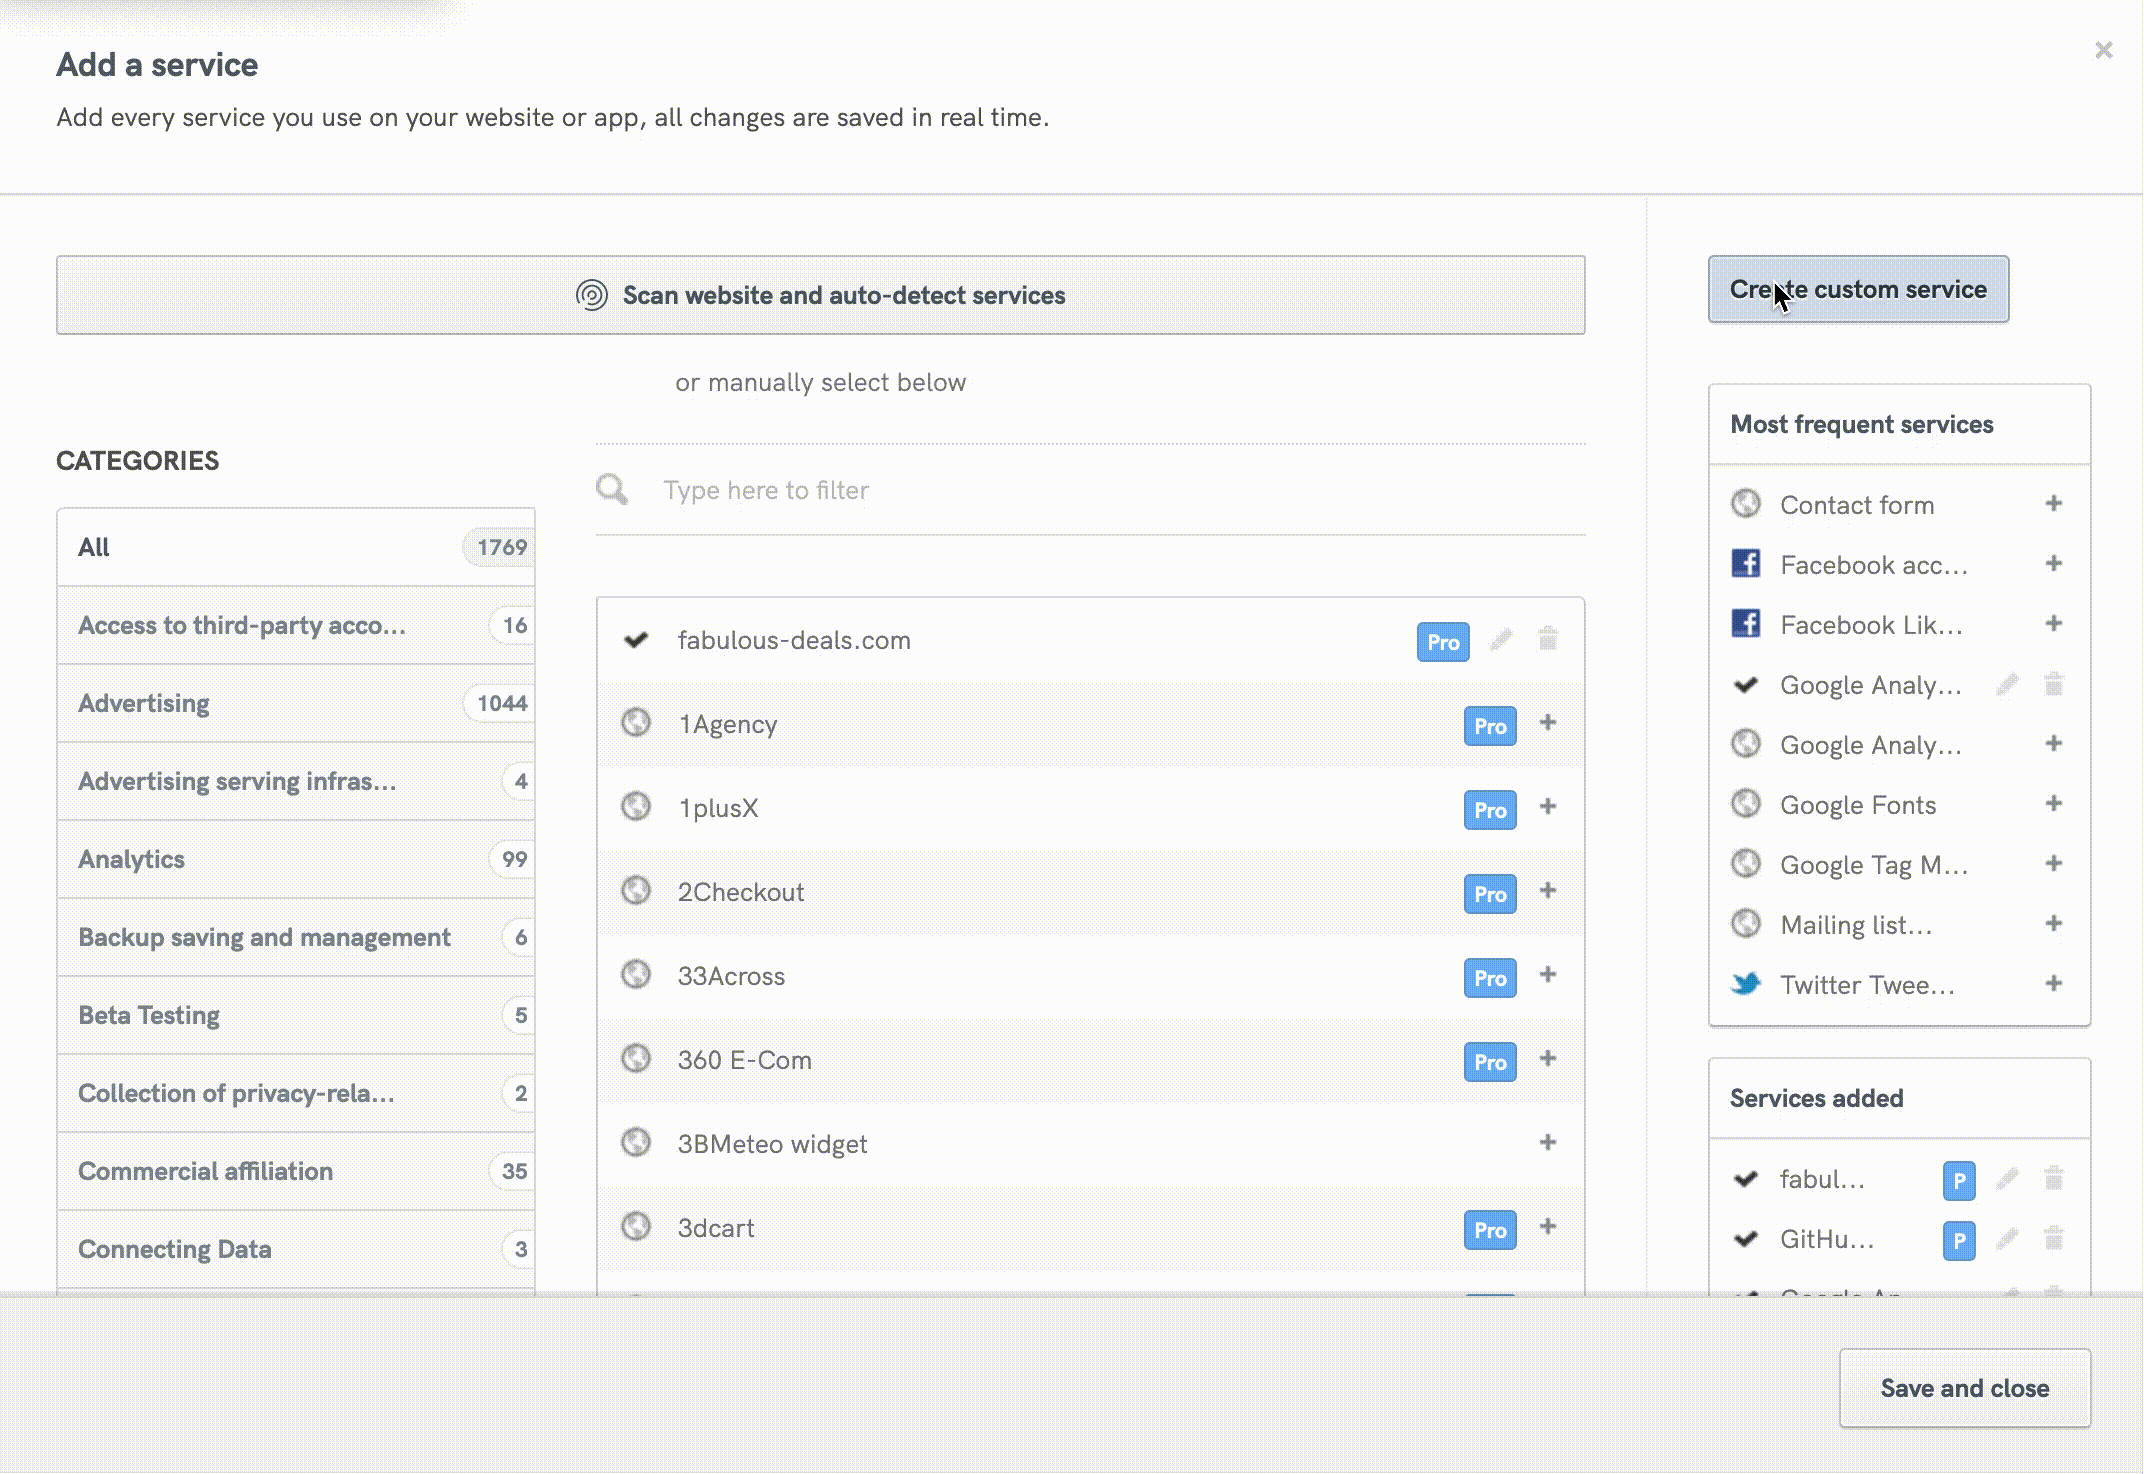The image size is (2144, 1474).
Task: Click the checkmark on Google Analytics frequent service
Action: pos(1745,684)
